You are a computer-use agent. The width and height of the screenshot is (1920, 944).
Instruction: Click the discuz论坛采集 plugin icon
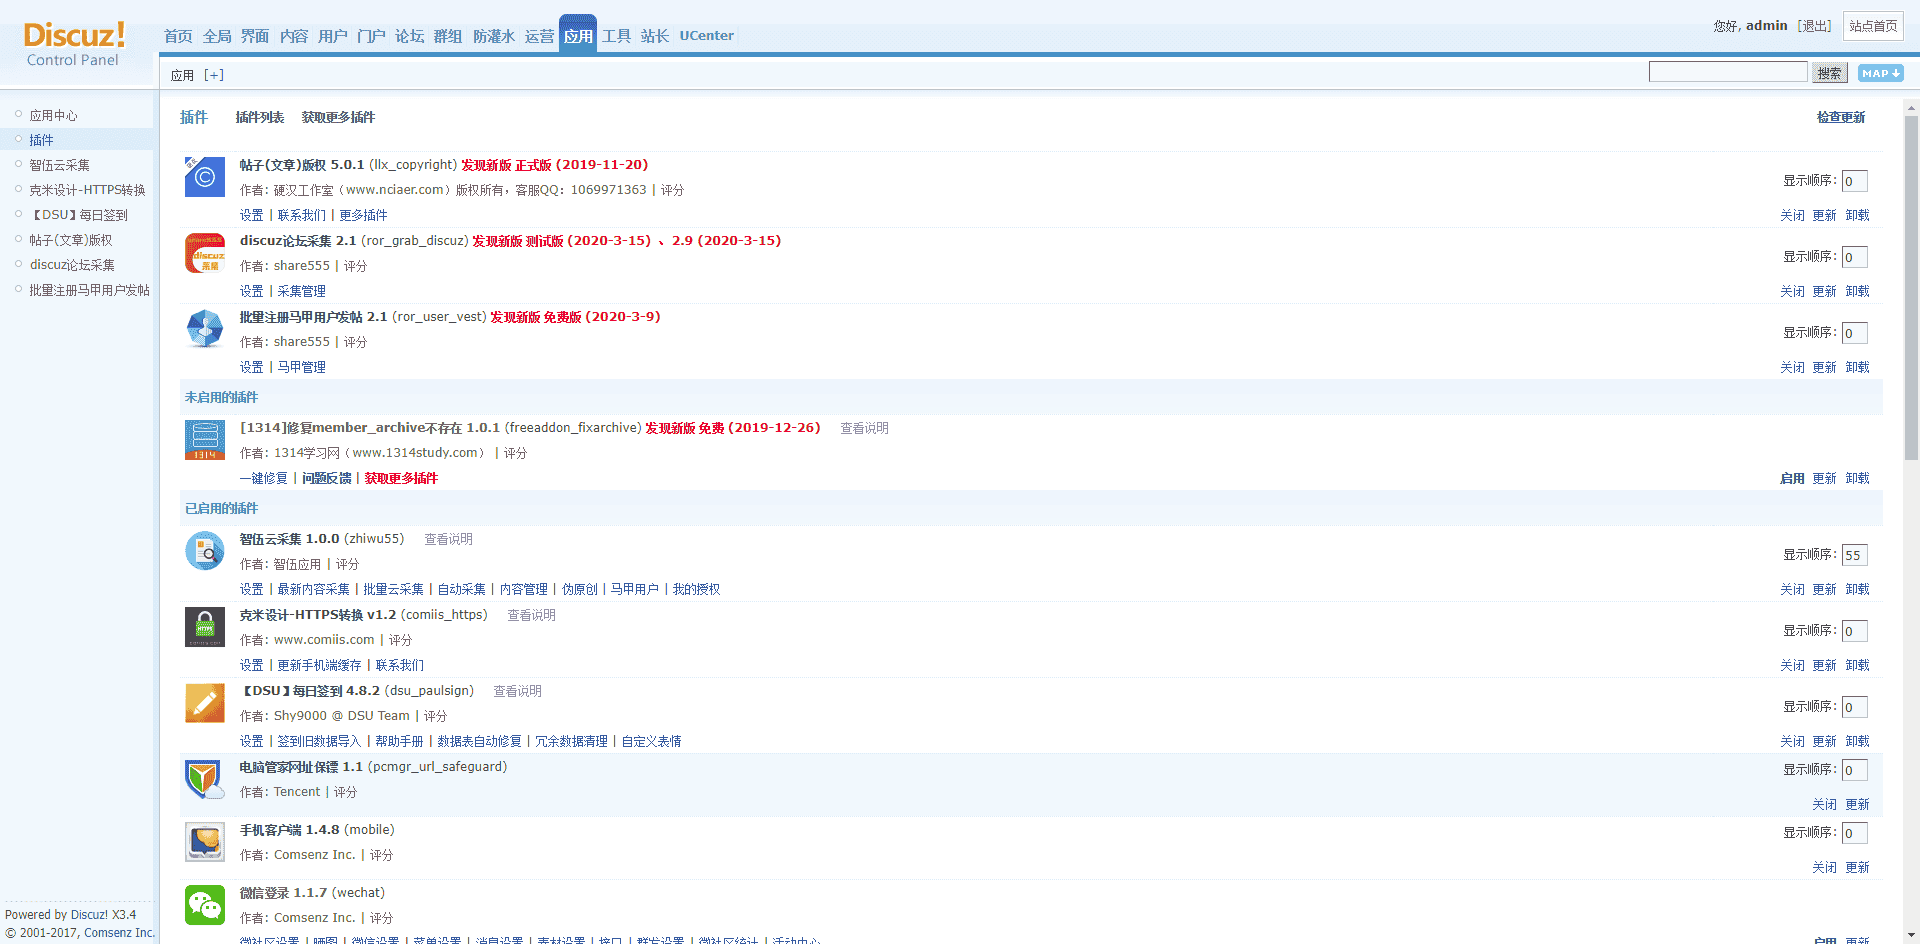tap(205, 253)
